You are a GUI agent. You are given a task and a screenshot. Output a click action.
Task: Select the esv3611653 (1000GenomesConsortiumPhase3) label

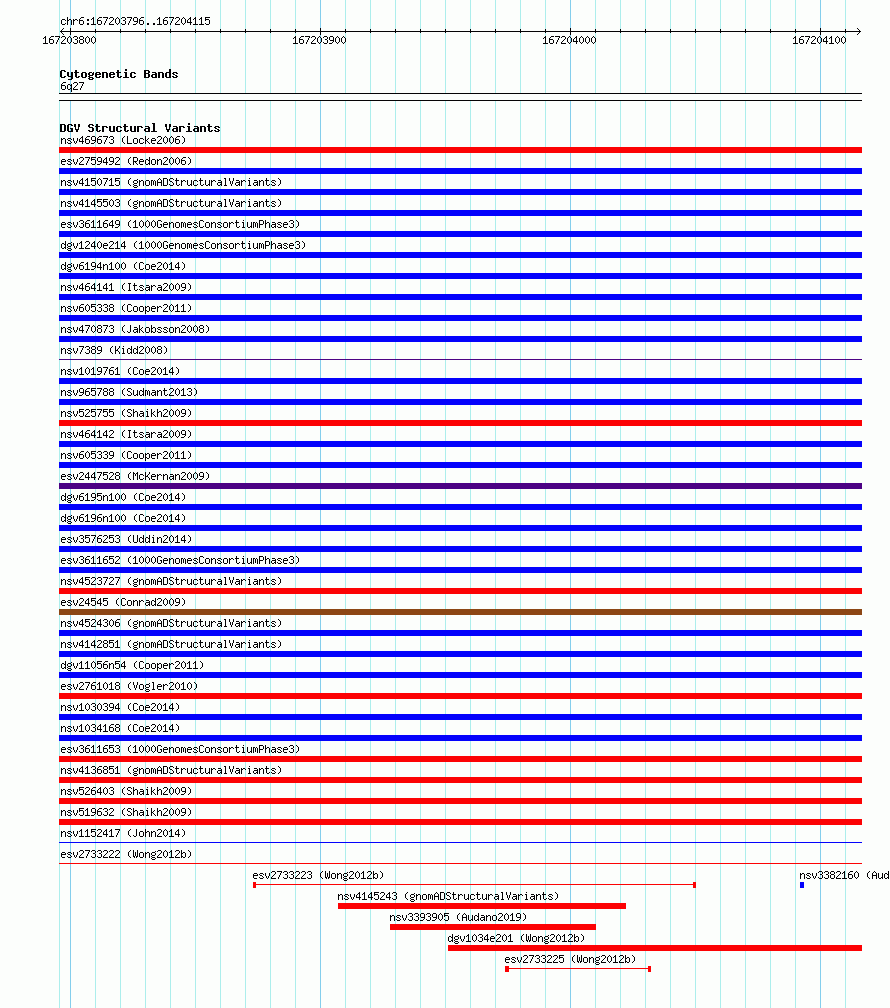[180, 750]
